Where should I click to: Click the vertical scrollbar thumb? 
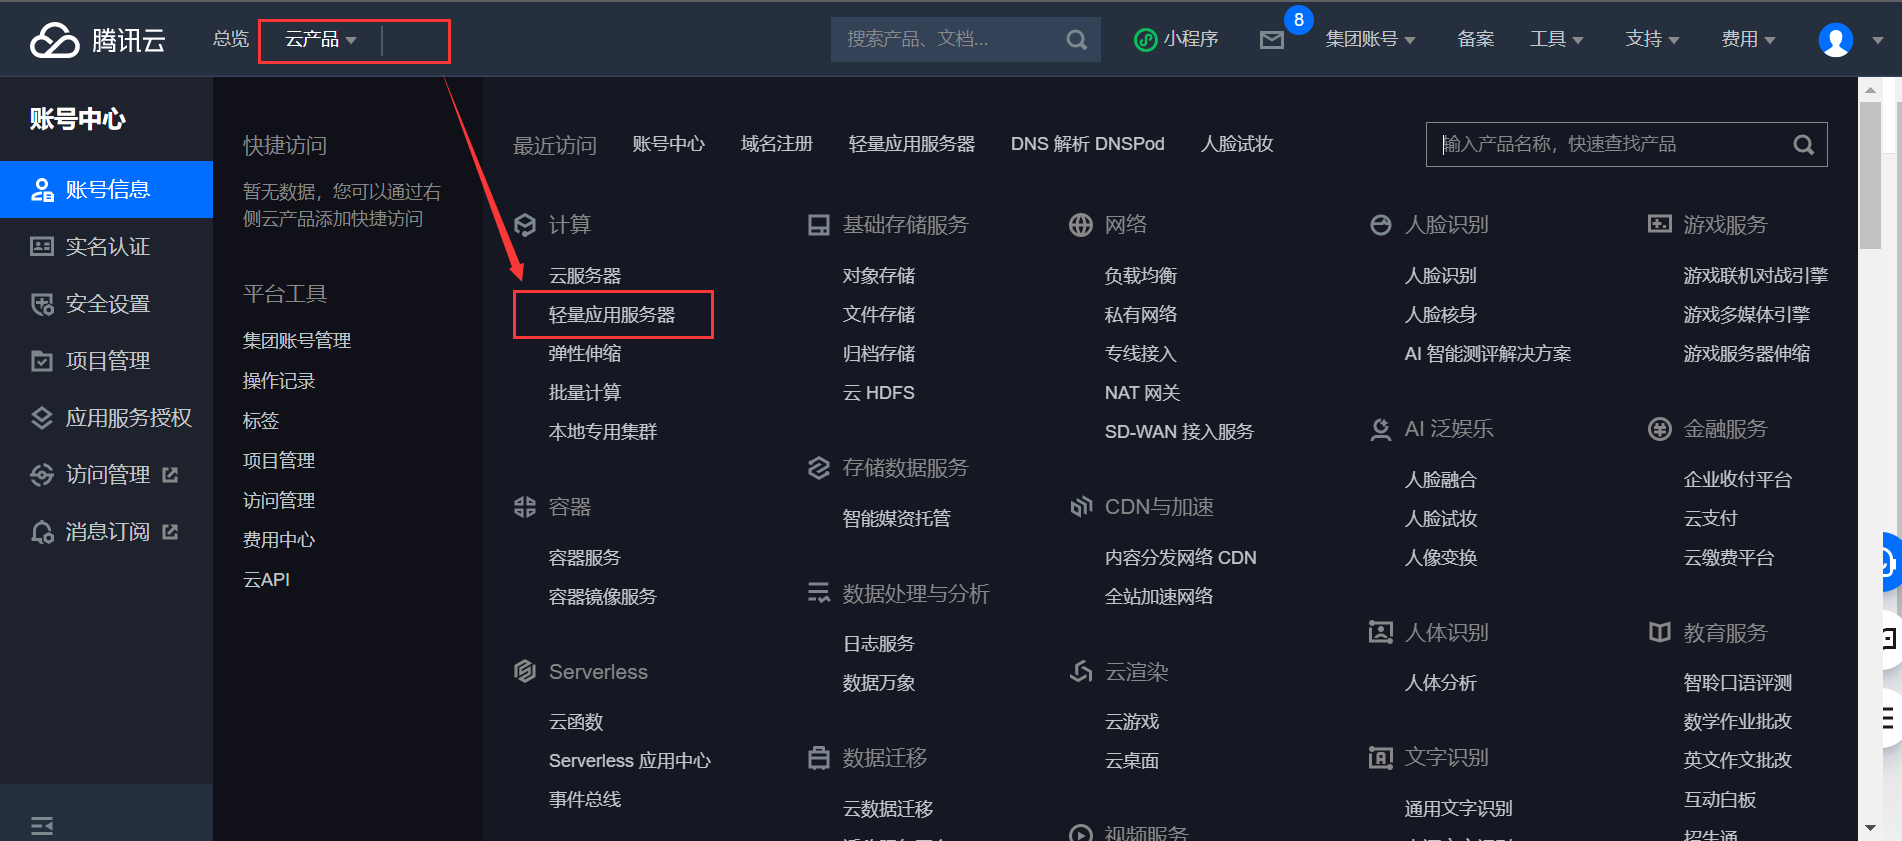(1869, 175)
